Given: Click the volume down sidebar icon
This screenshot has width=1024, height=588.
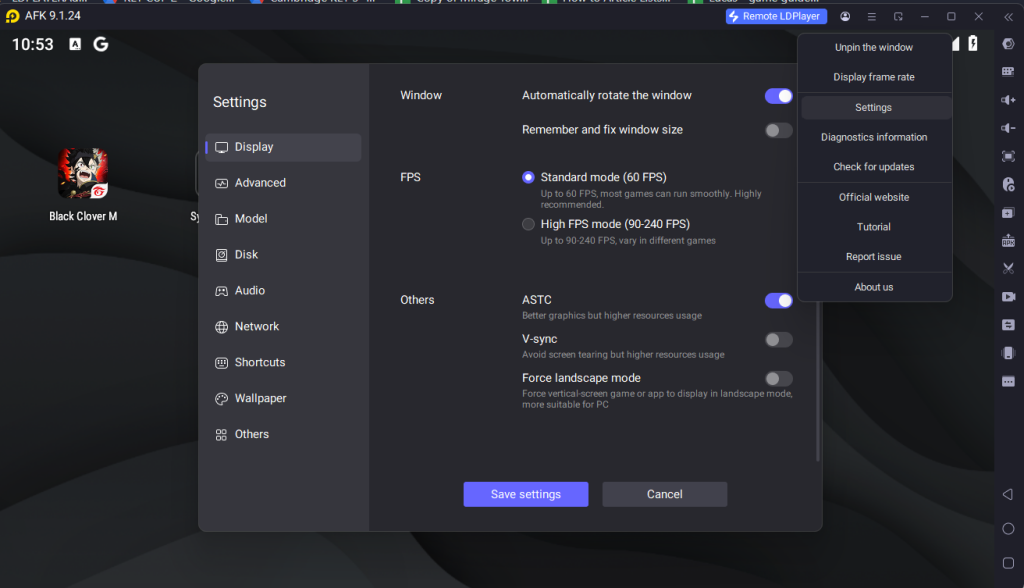Looking at the screenshot, I should [x=1008, y=128].
